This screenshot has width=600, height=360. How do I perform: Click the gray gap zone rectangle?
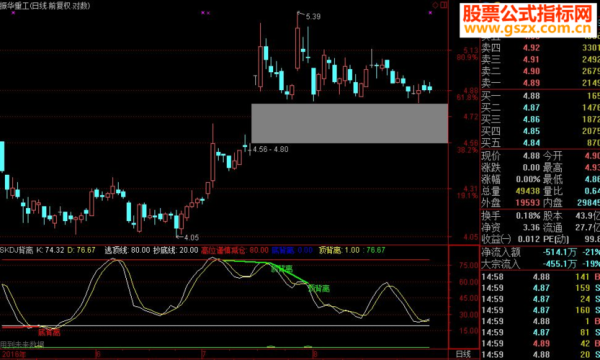coord(349,123)
